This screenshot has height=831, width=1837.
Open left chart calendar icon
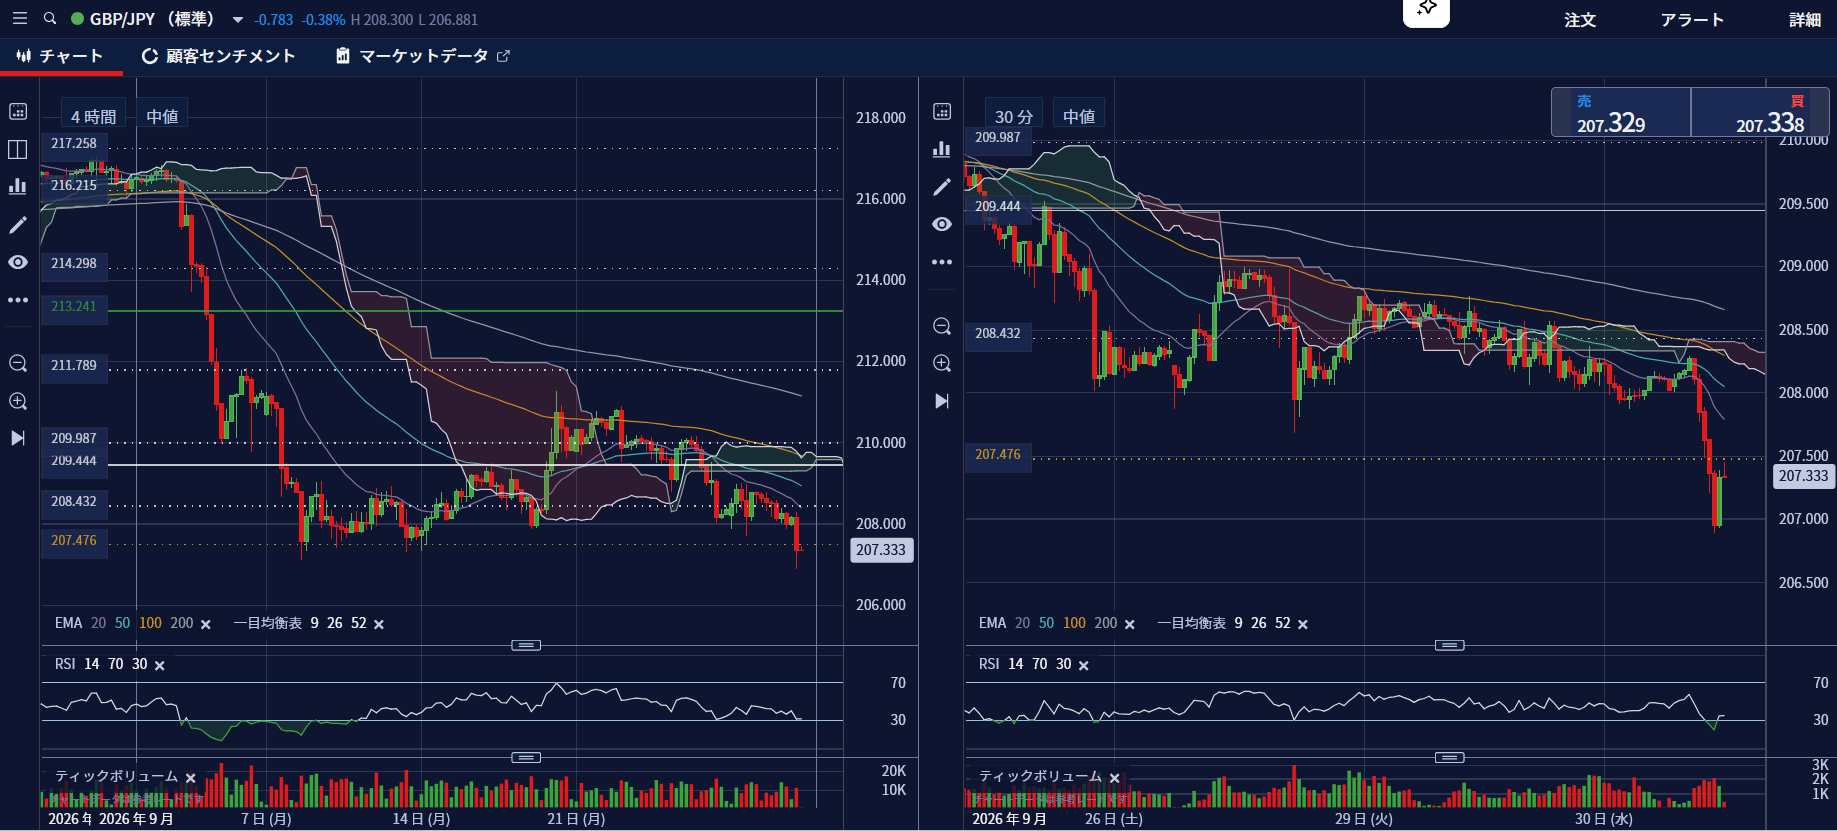pyautogui.click(x=18, y=111)
